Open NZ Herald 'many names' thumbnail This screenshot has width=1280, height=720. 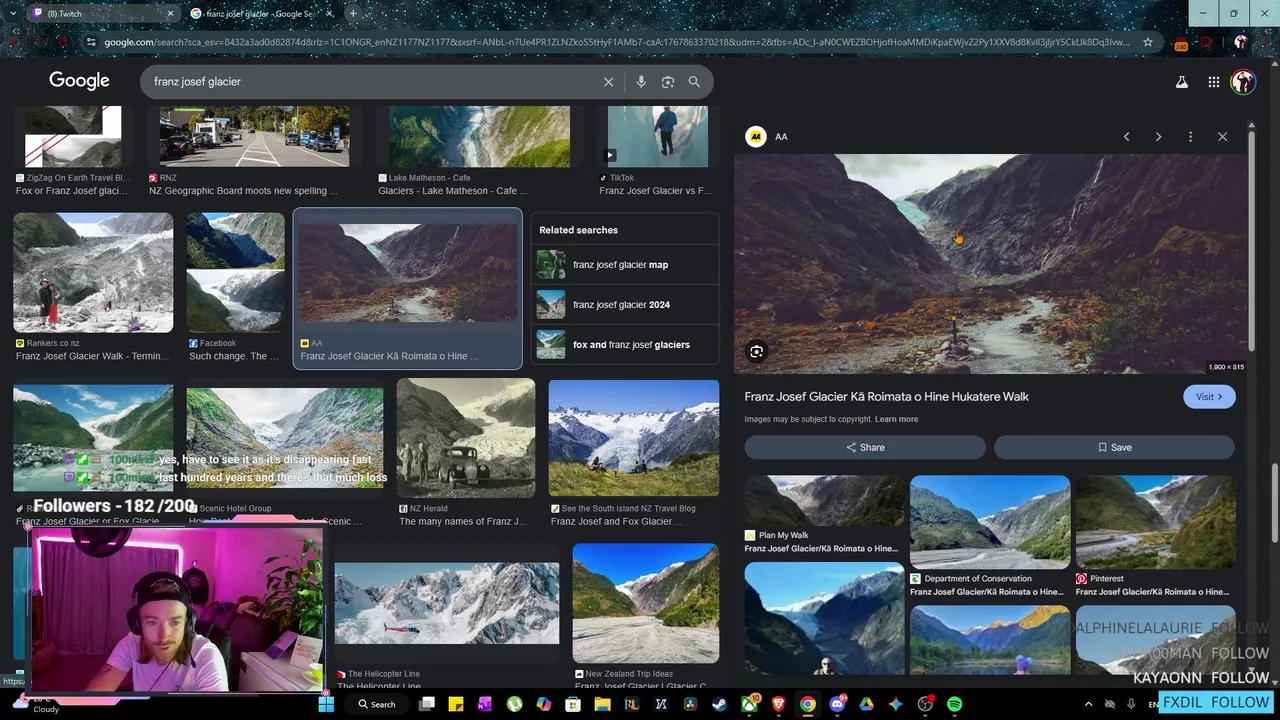click(465, 438)
